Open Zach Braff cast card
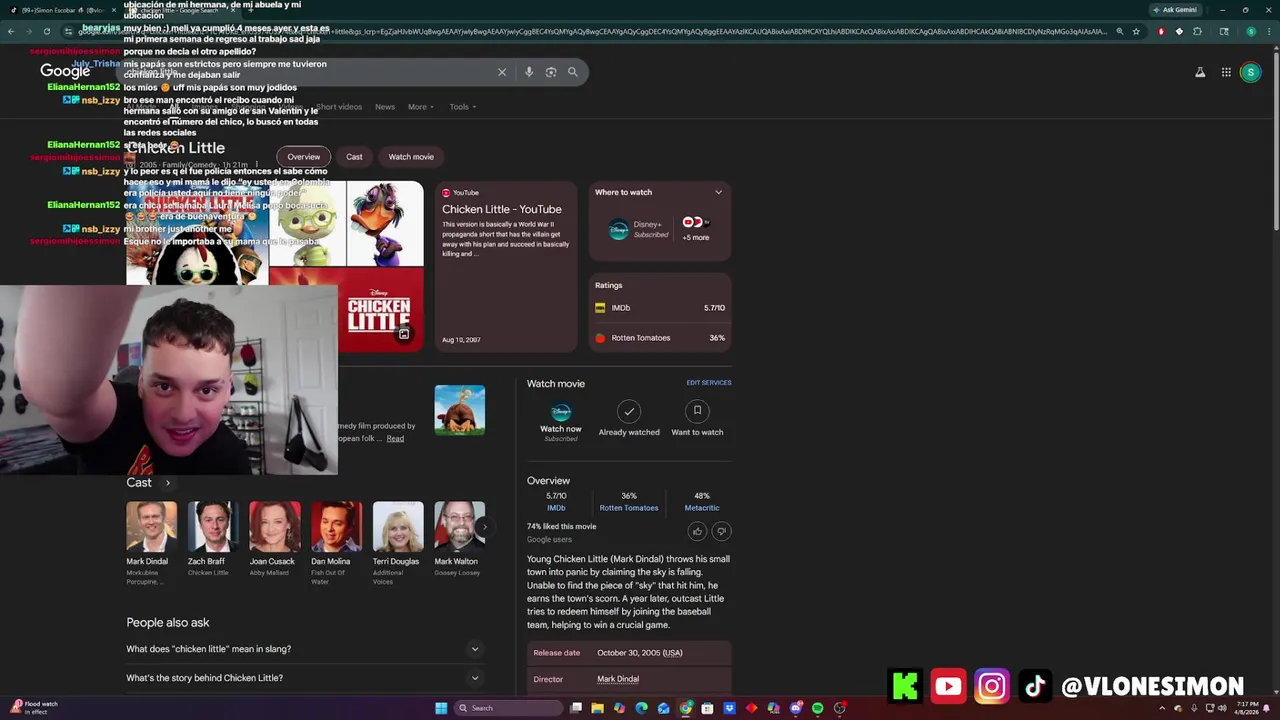This screenshot has height=720, width=1280. click(x=213, y=541)
